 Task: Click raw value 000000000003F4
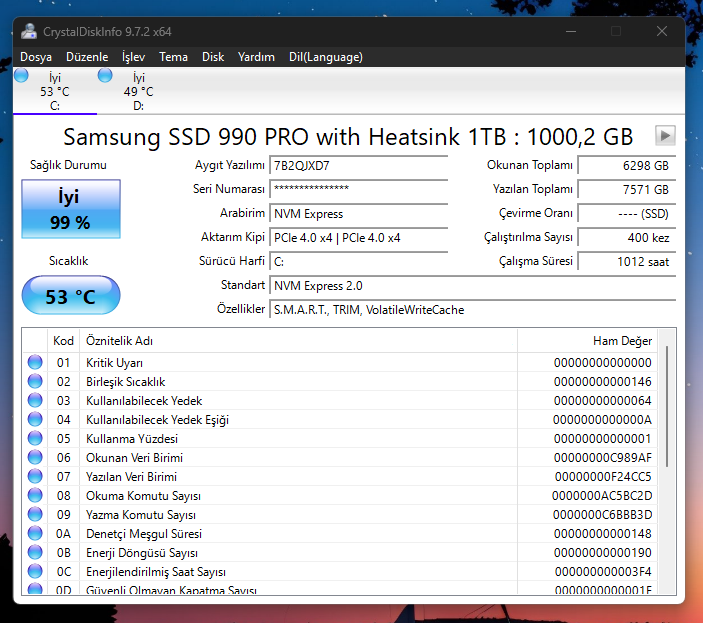pyautogui.click(x=603, y=572)
